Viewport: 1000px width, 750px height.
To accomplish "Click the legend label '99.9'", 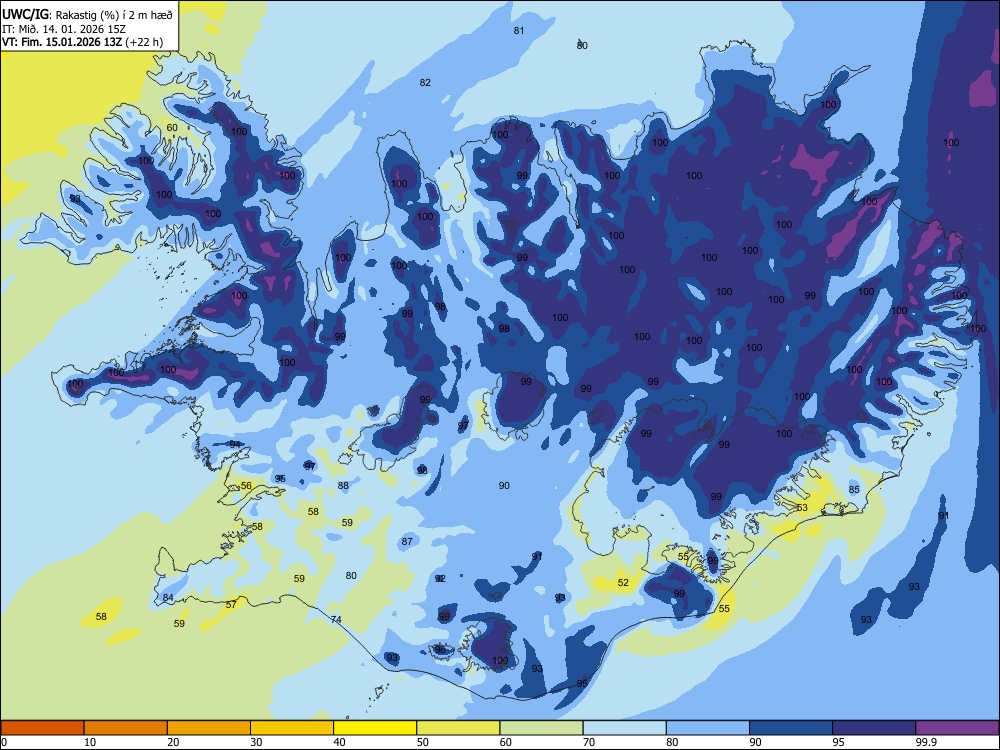I will pyautogui.click(x=926, y=742).
